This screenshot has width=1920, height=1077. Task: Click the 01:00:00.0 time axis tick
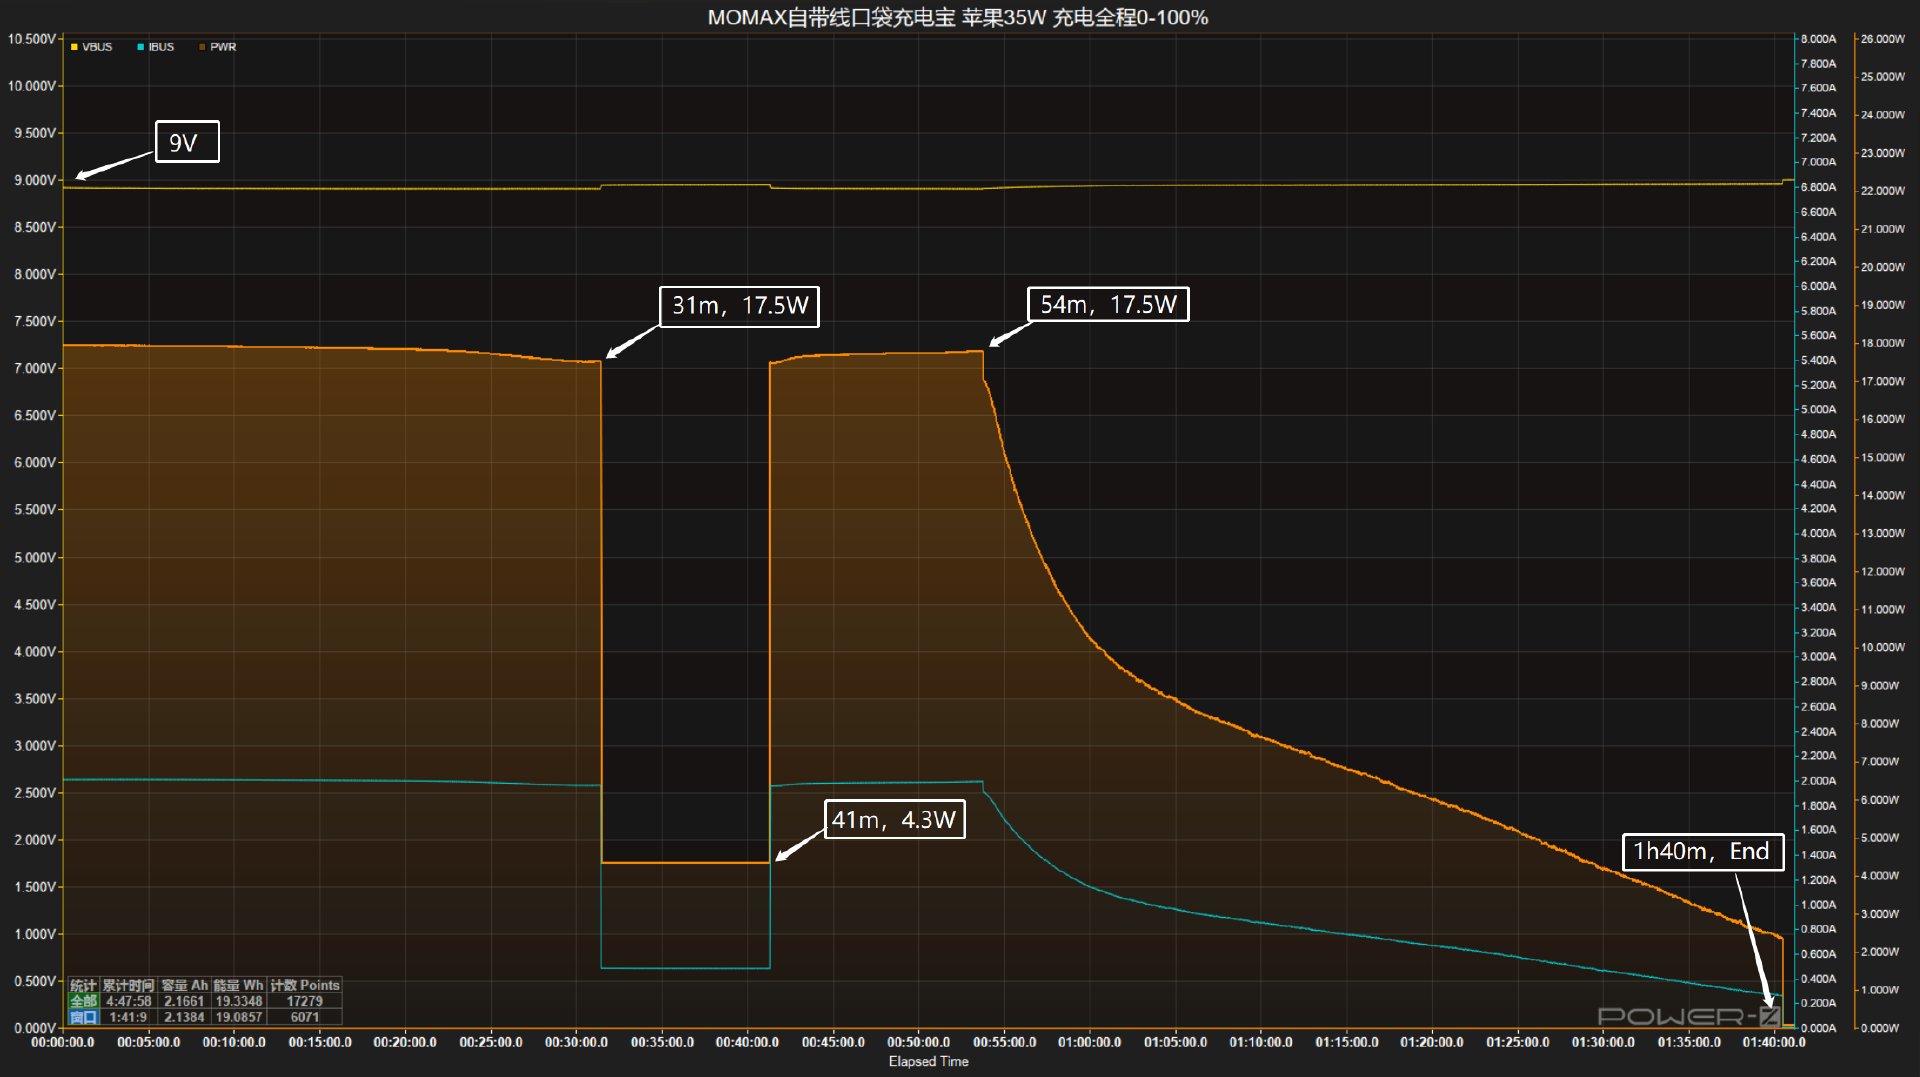click(x=1090, y=1042)
